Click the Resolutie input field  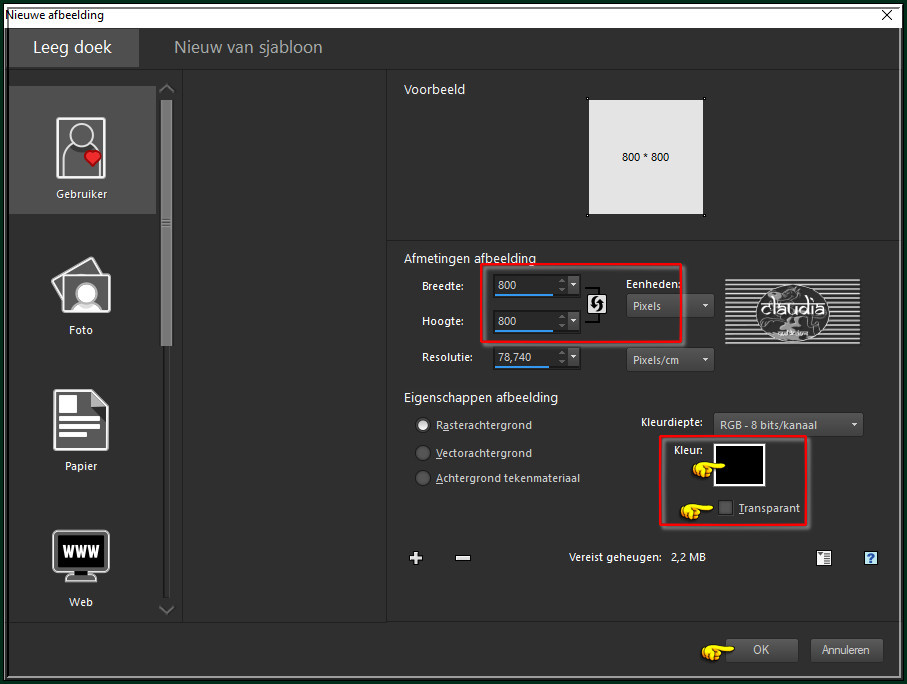pos(525,357)
